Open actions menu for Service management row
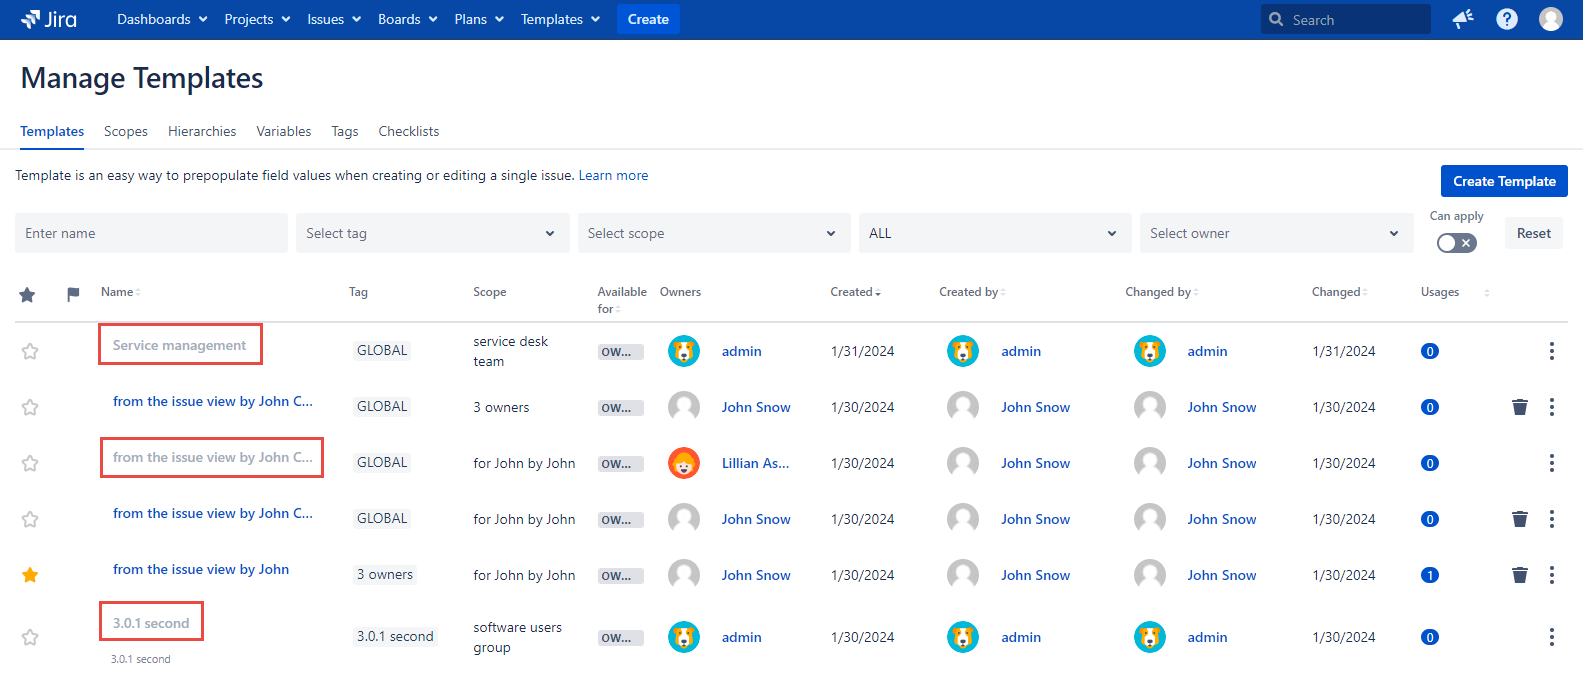The width and height of the screenshot is (1583, 675). 1551,351
